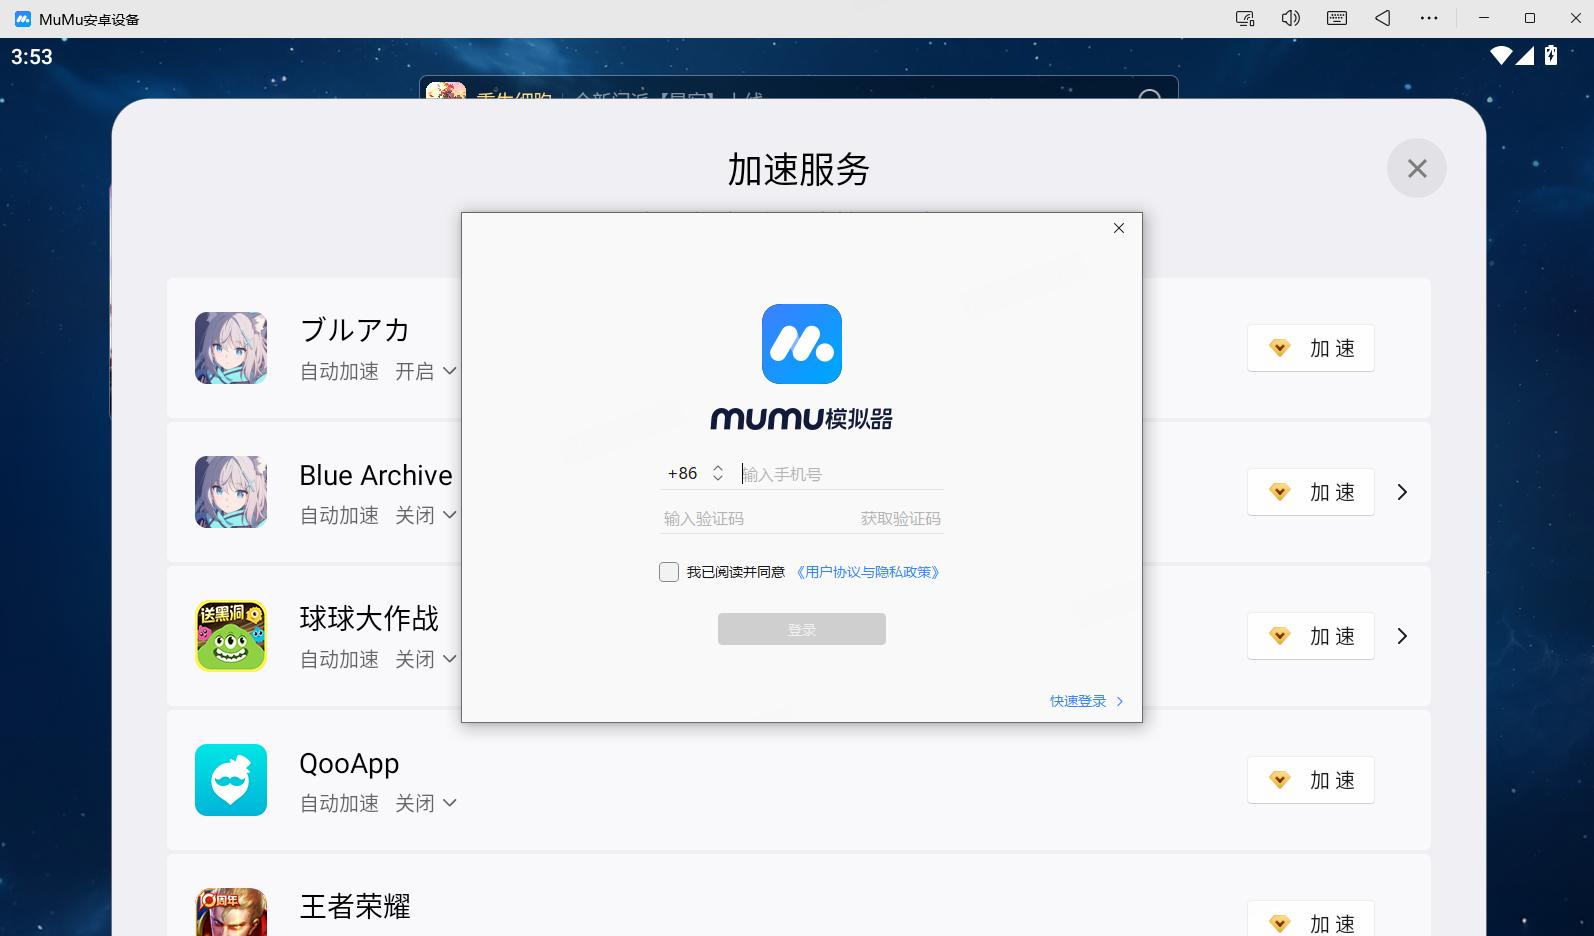
Task: Click the MuMu emulator logo in dialog
Action: (x=801, y=344)
